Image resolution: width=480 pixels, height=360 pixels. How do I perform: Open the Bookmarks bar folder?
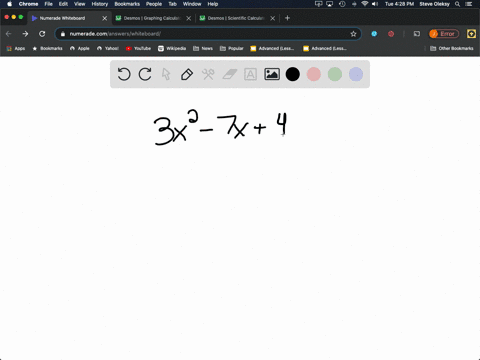[47, 48]
